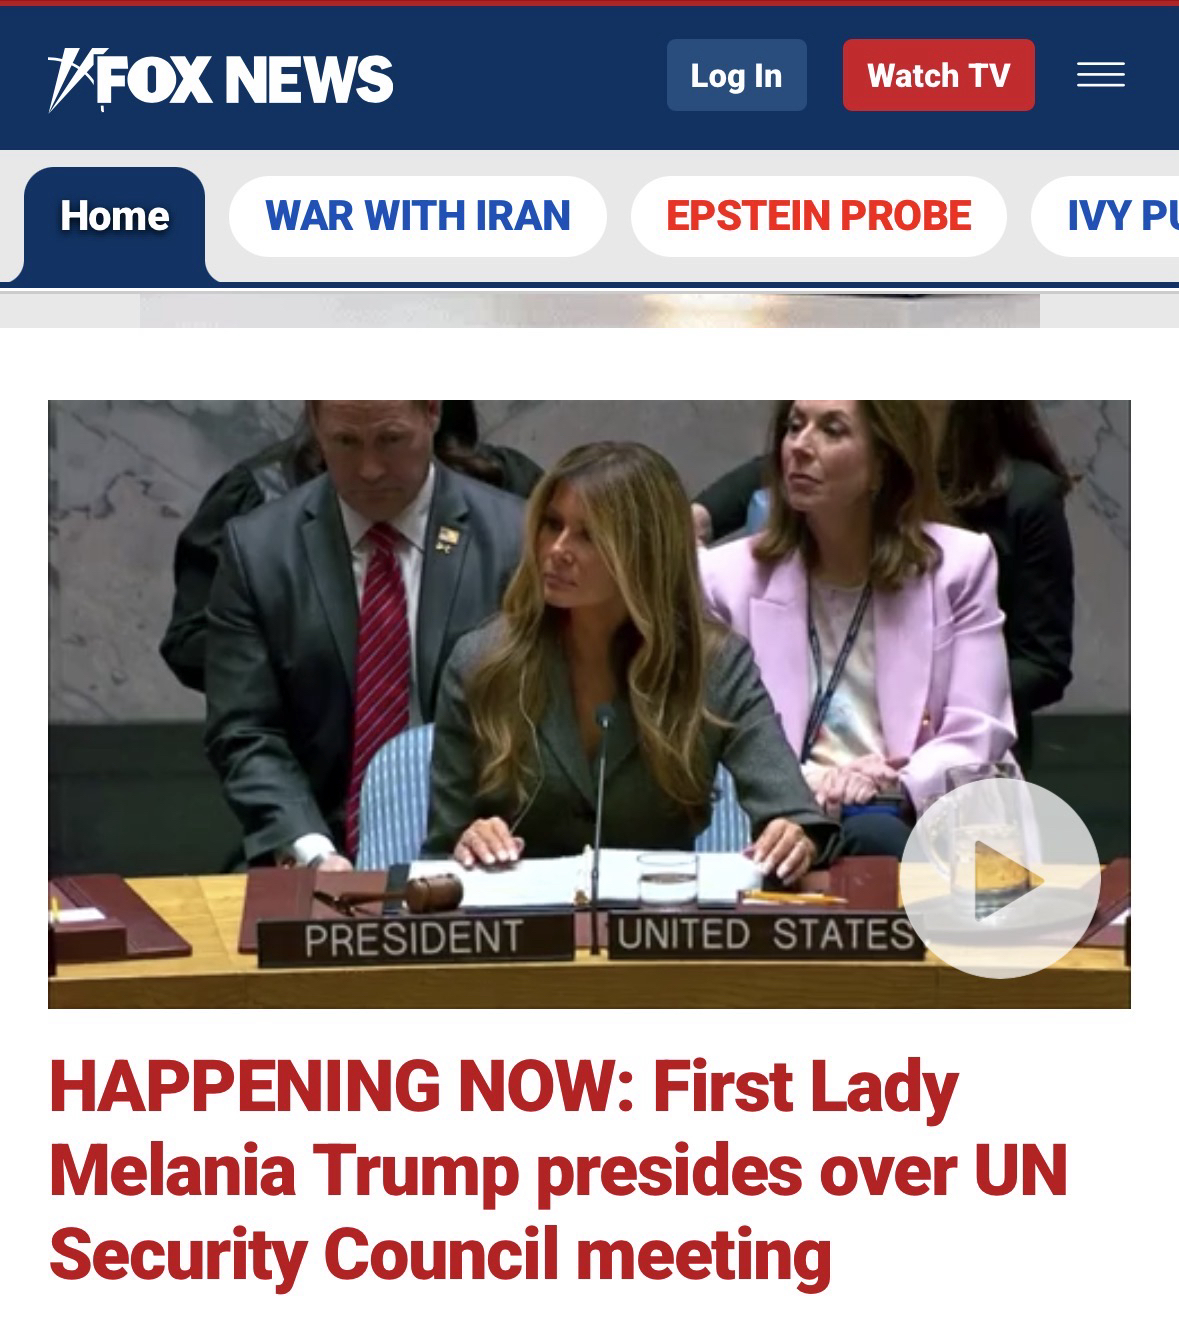Image resolution: width=1179 pixels, height=1338 pixels.
Task: Select the Home tab
Action: coord(115,216)
